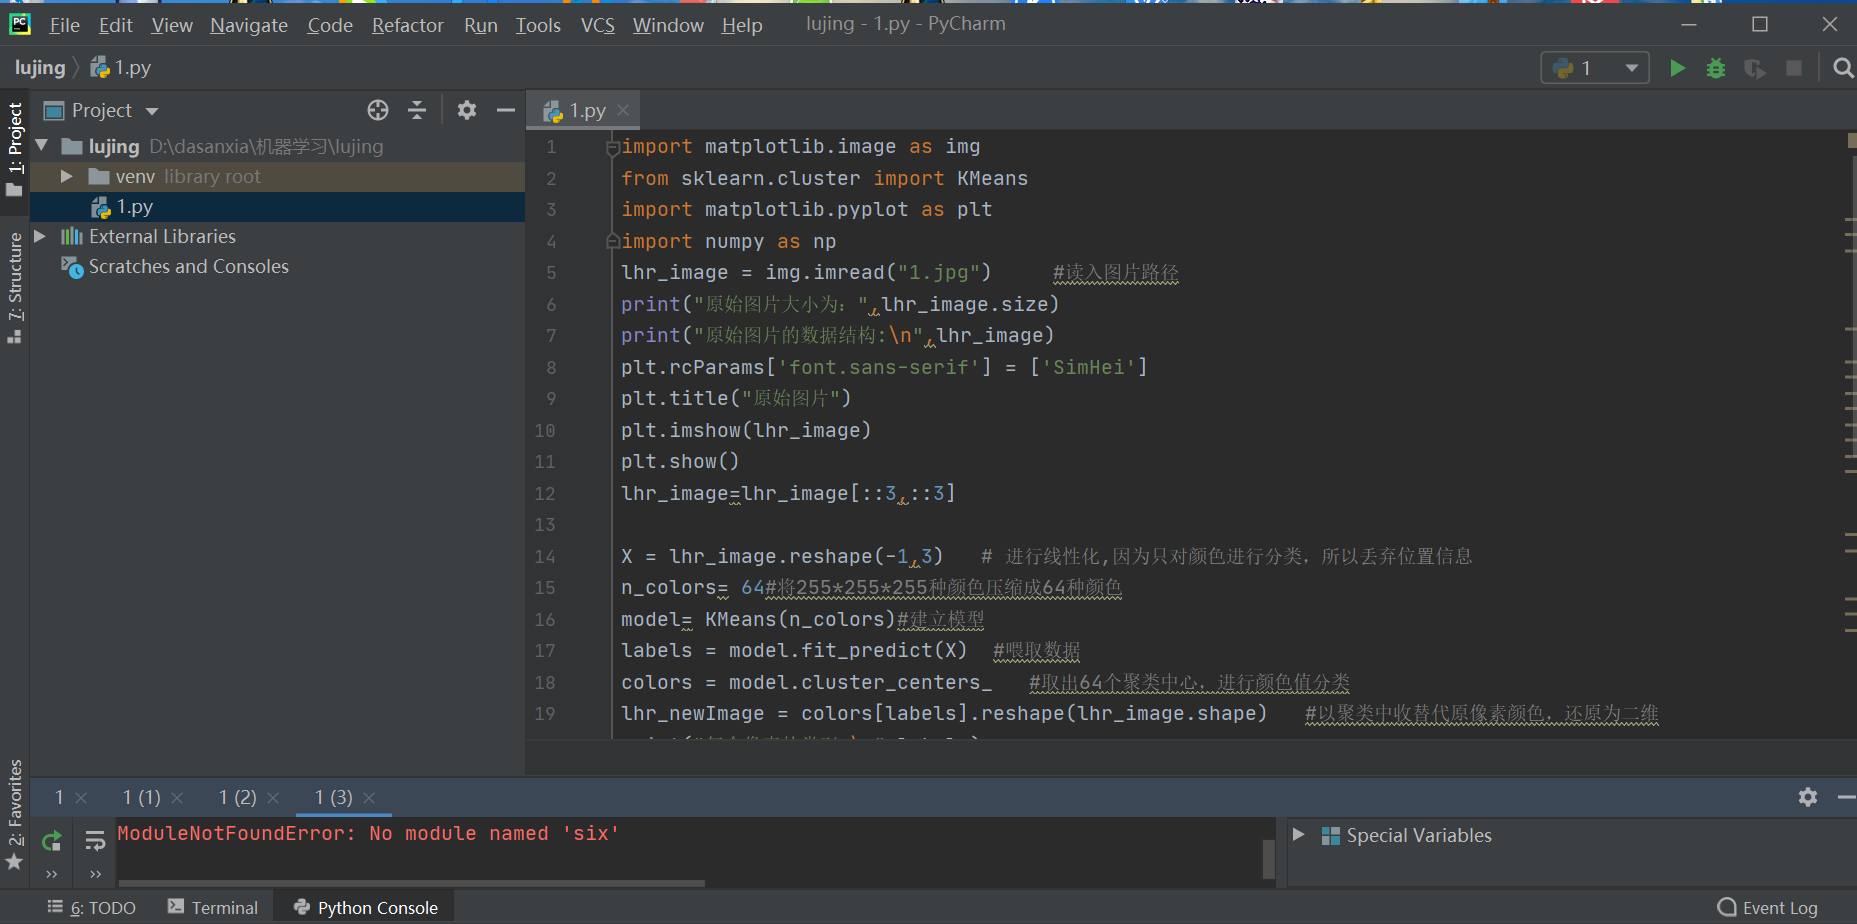Expand Special Variables in console
Image resolution: width=1857 pixels, height=924 pixels.
click(1298, 835)
